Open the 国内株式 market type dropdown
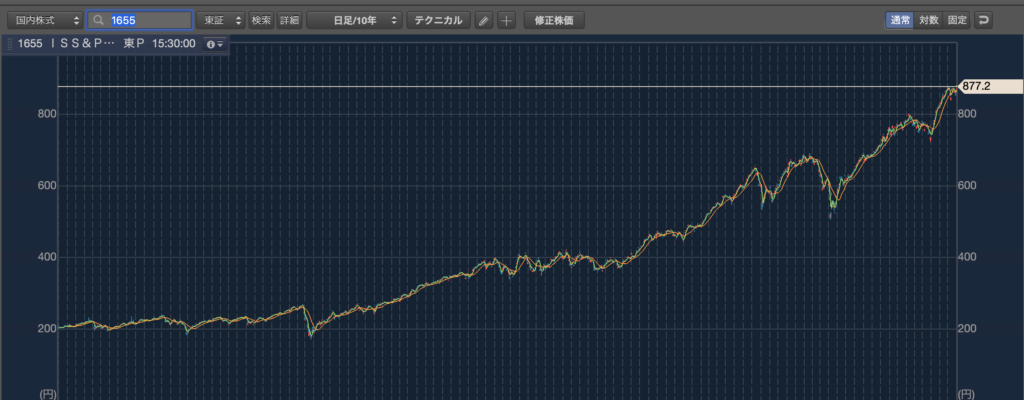The image size is (1024, 400). [x=45, y=20]
